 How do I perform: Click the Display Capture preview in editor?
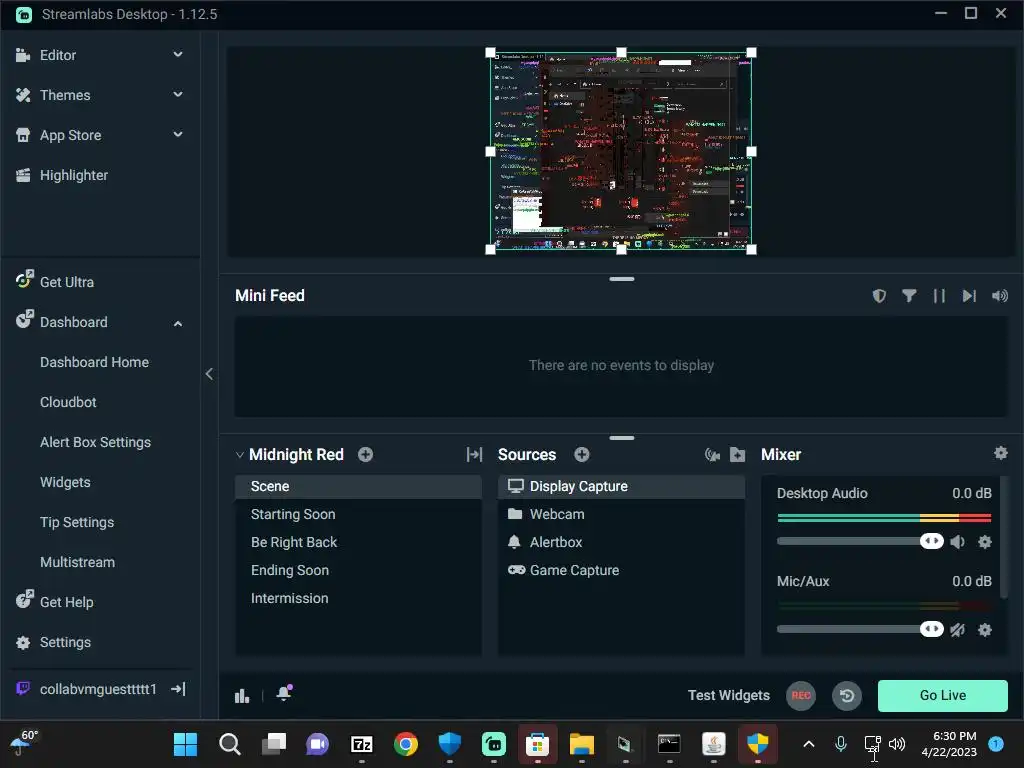[621, 151]
